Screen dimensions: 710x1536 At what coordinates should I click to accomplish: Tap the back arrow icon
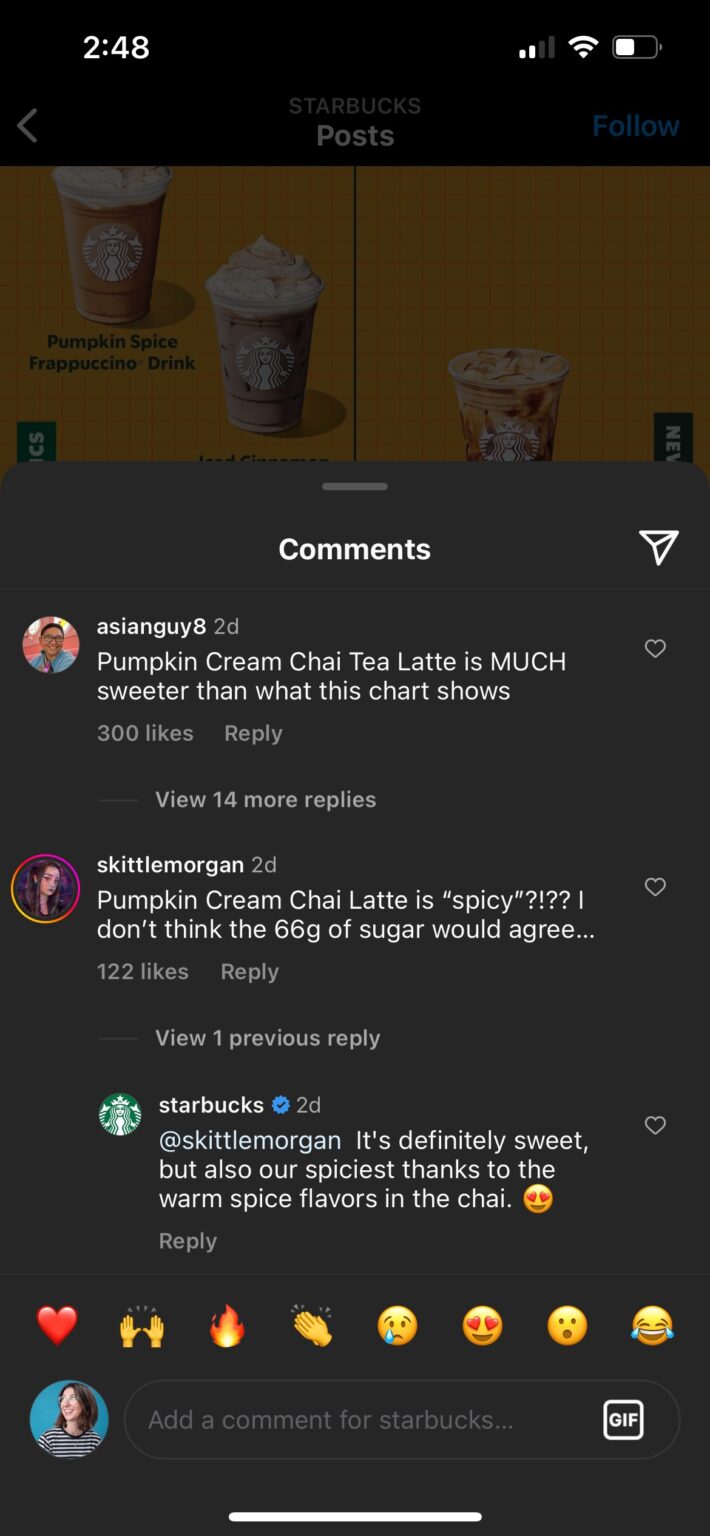[28, 126]
